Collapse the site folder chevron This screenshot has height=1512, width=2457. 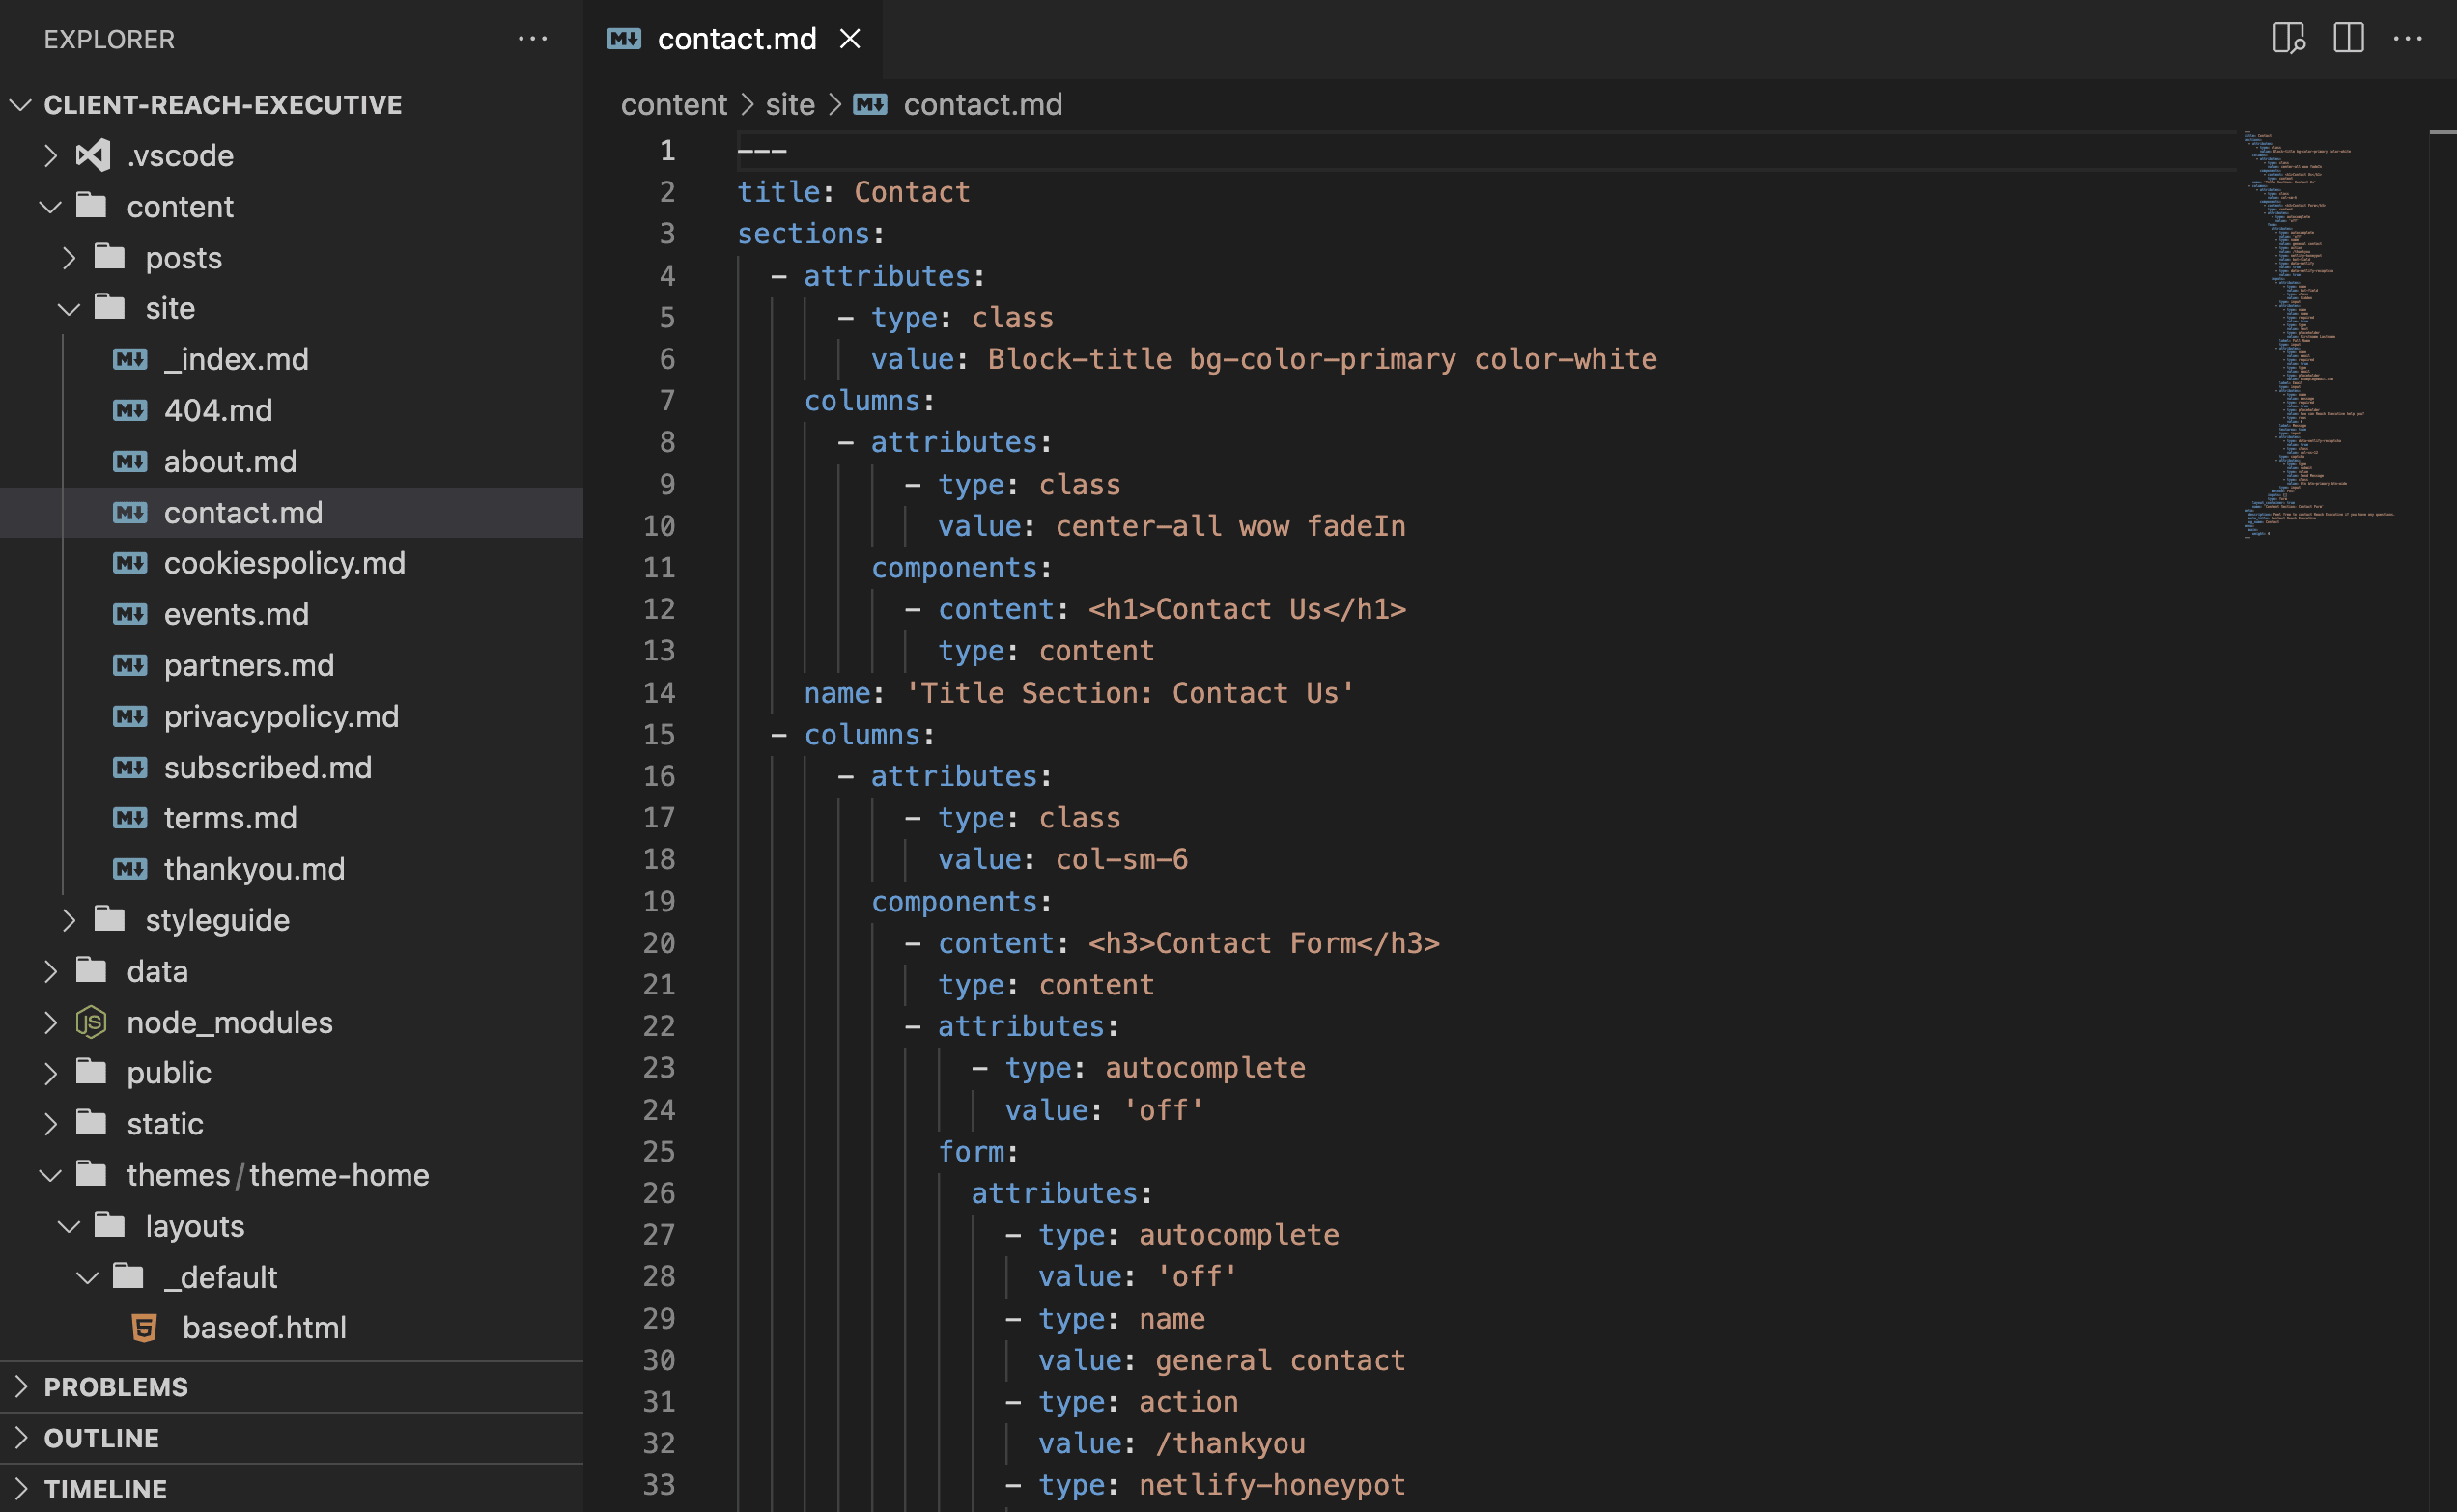tap(69, 309)
